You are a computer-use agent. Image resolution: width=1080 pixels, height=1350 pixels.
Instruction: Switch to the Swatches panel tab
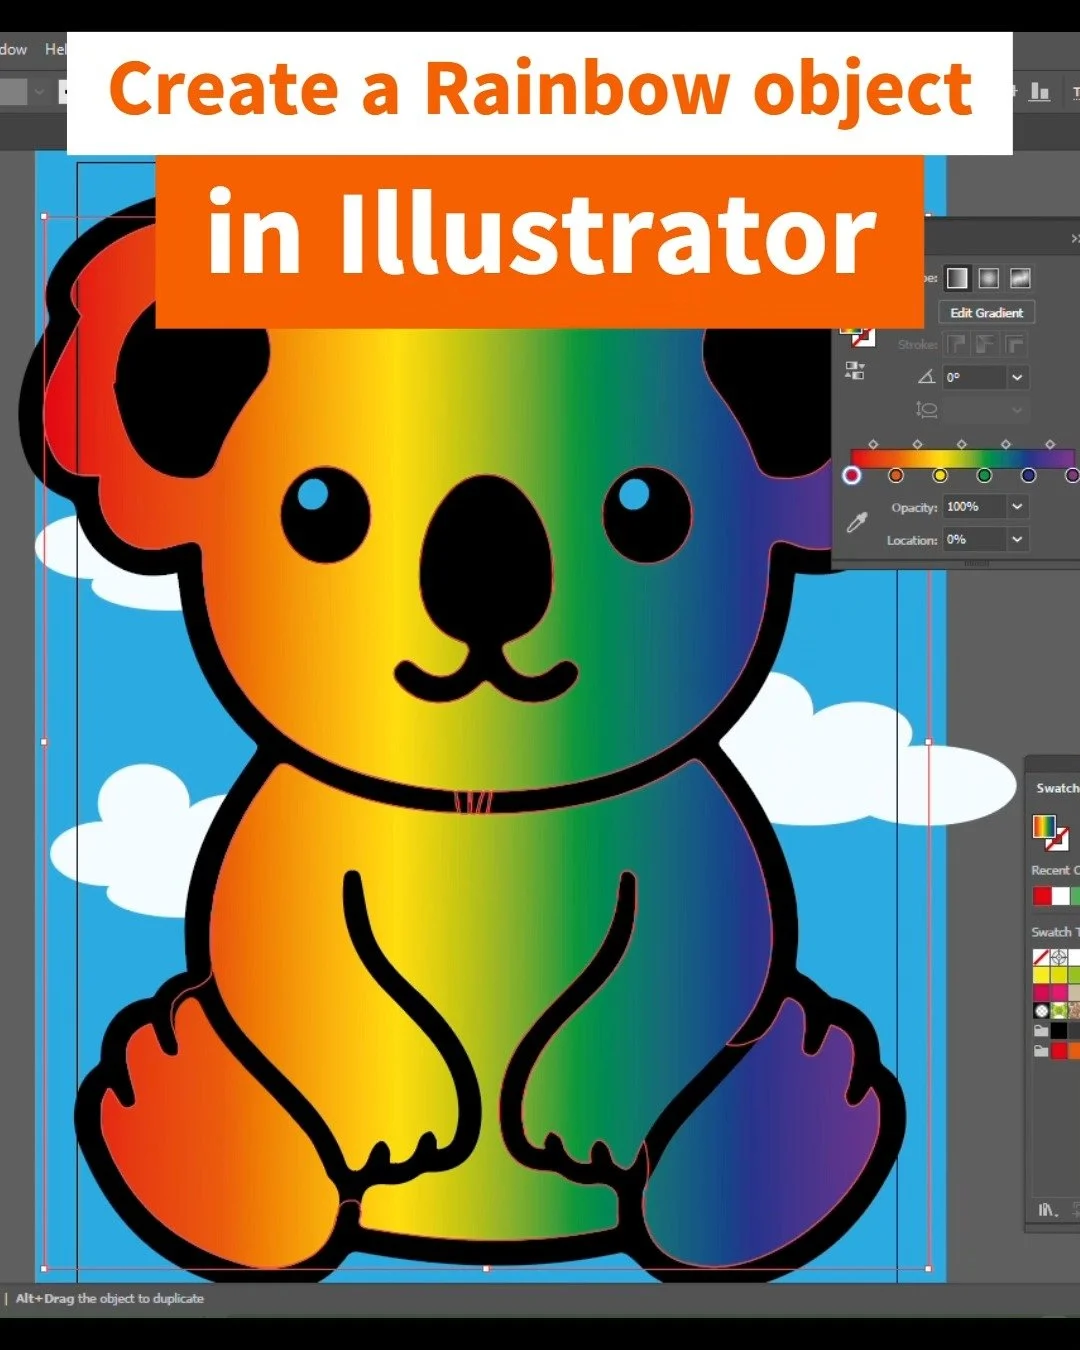(x=1057, y=788)
